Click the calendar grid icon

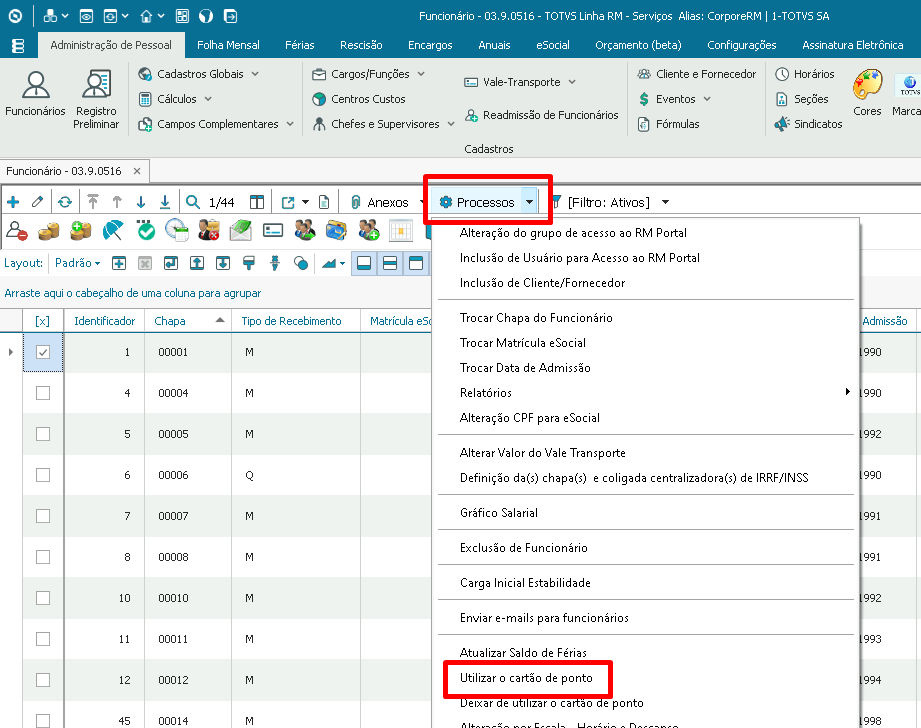(401, 230)
